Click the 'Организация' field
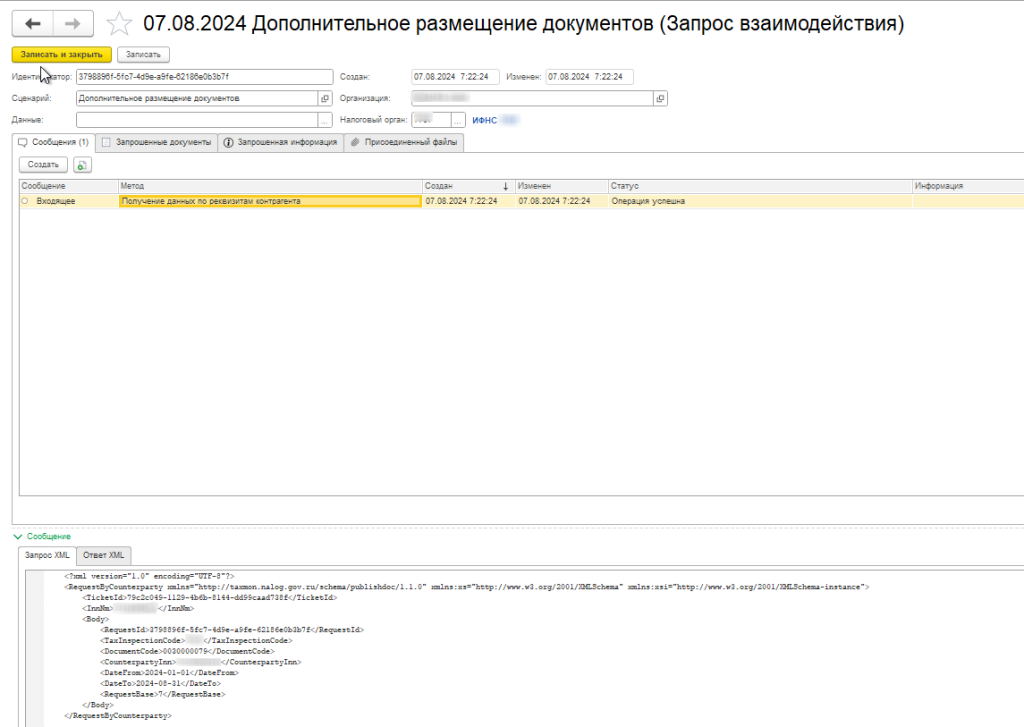1024x727 pixels. tap(532, 98)
